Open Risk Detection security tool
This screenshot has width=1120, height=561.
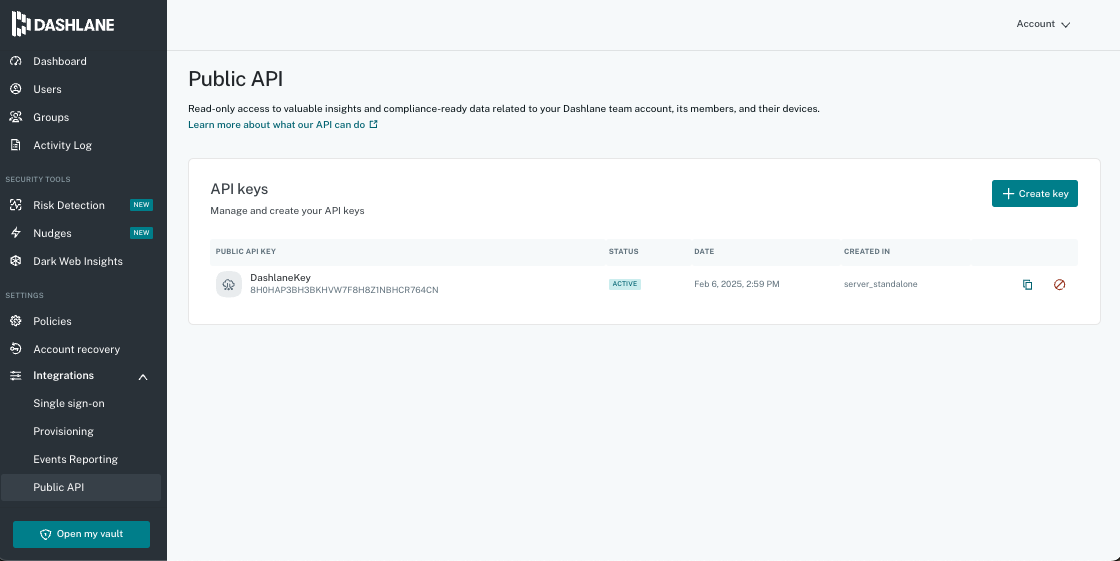[68, 205]
